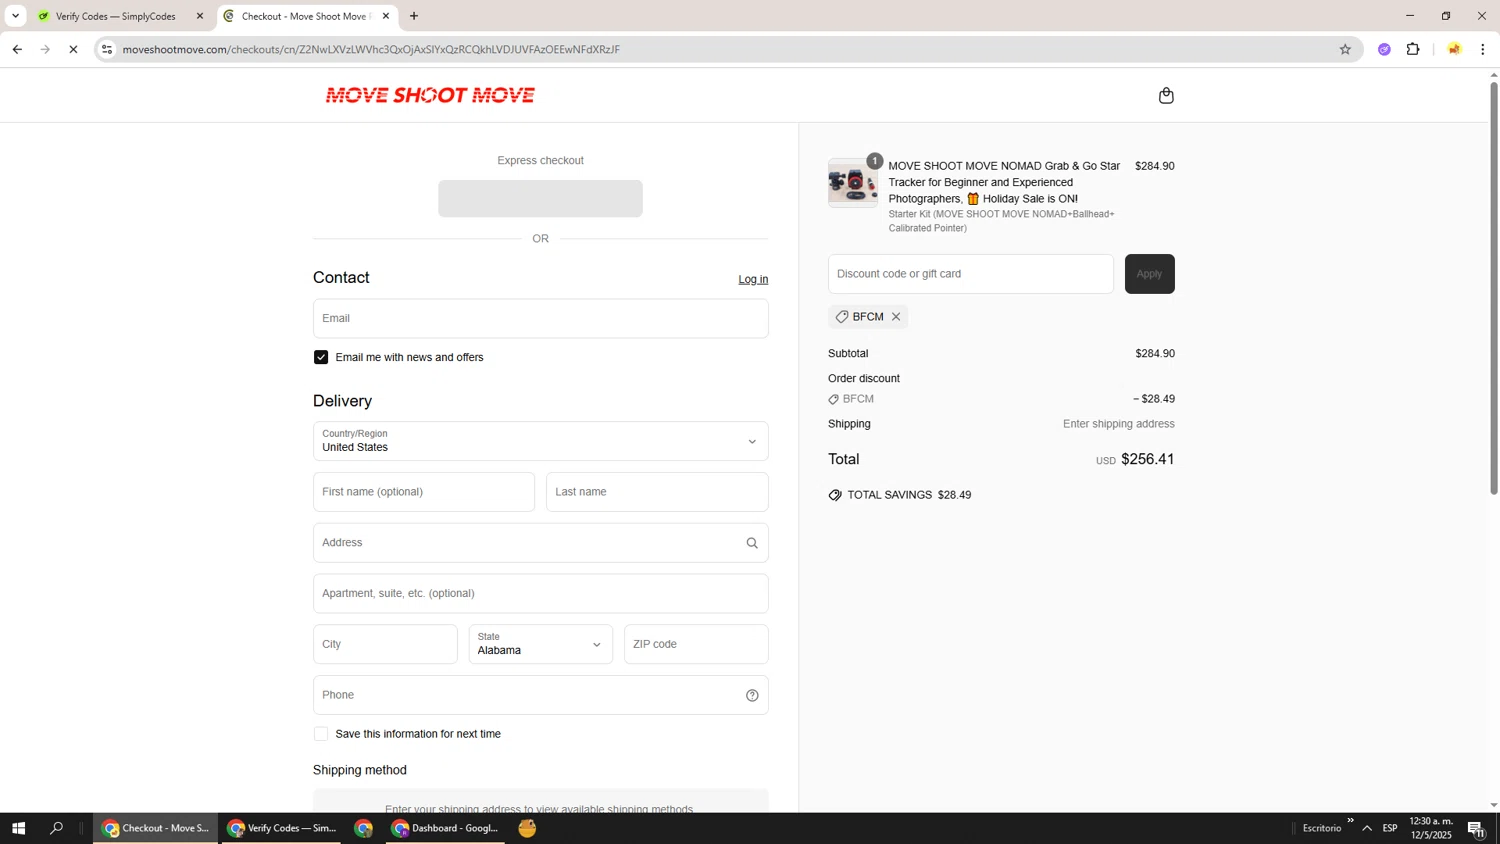The image size is (1500, 844).
Task: Open the Chrome icon without label in taskbar
Action: 363,828
